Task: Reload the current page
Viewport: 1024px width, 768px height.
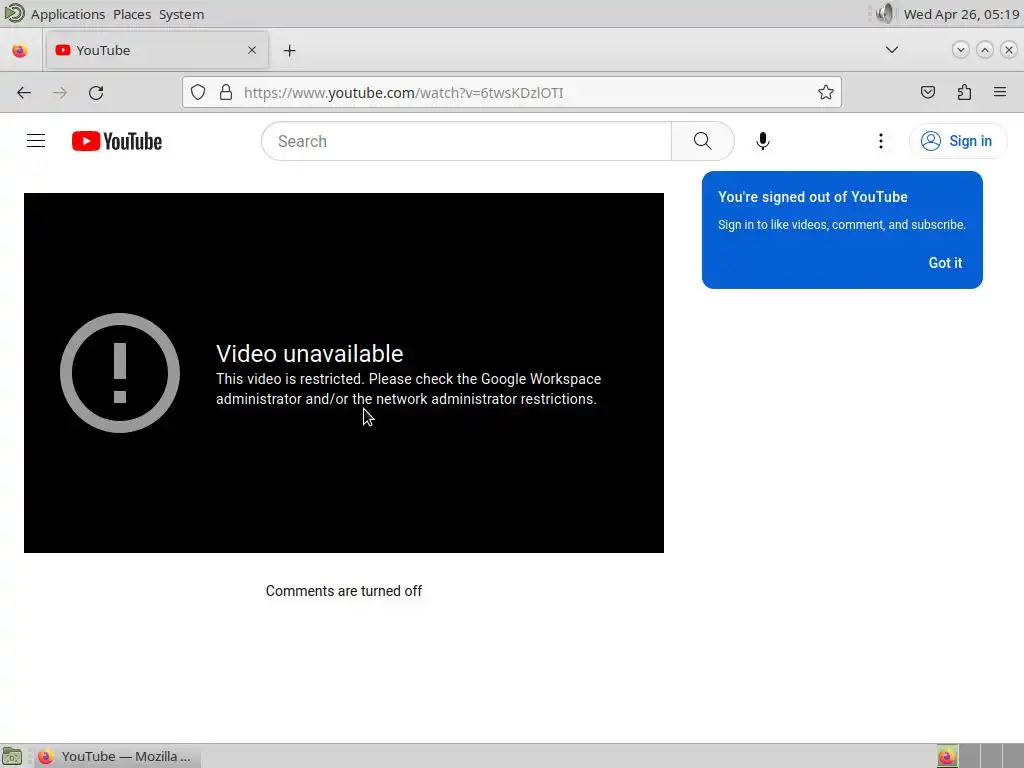Action: pyautogui.click(x=96, y=93)
